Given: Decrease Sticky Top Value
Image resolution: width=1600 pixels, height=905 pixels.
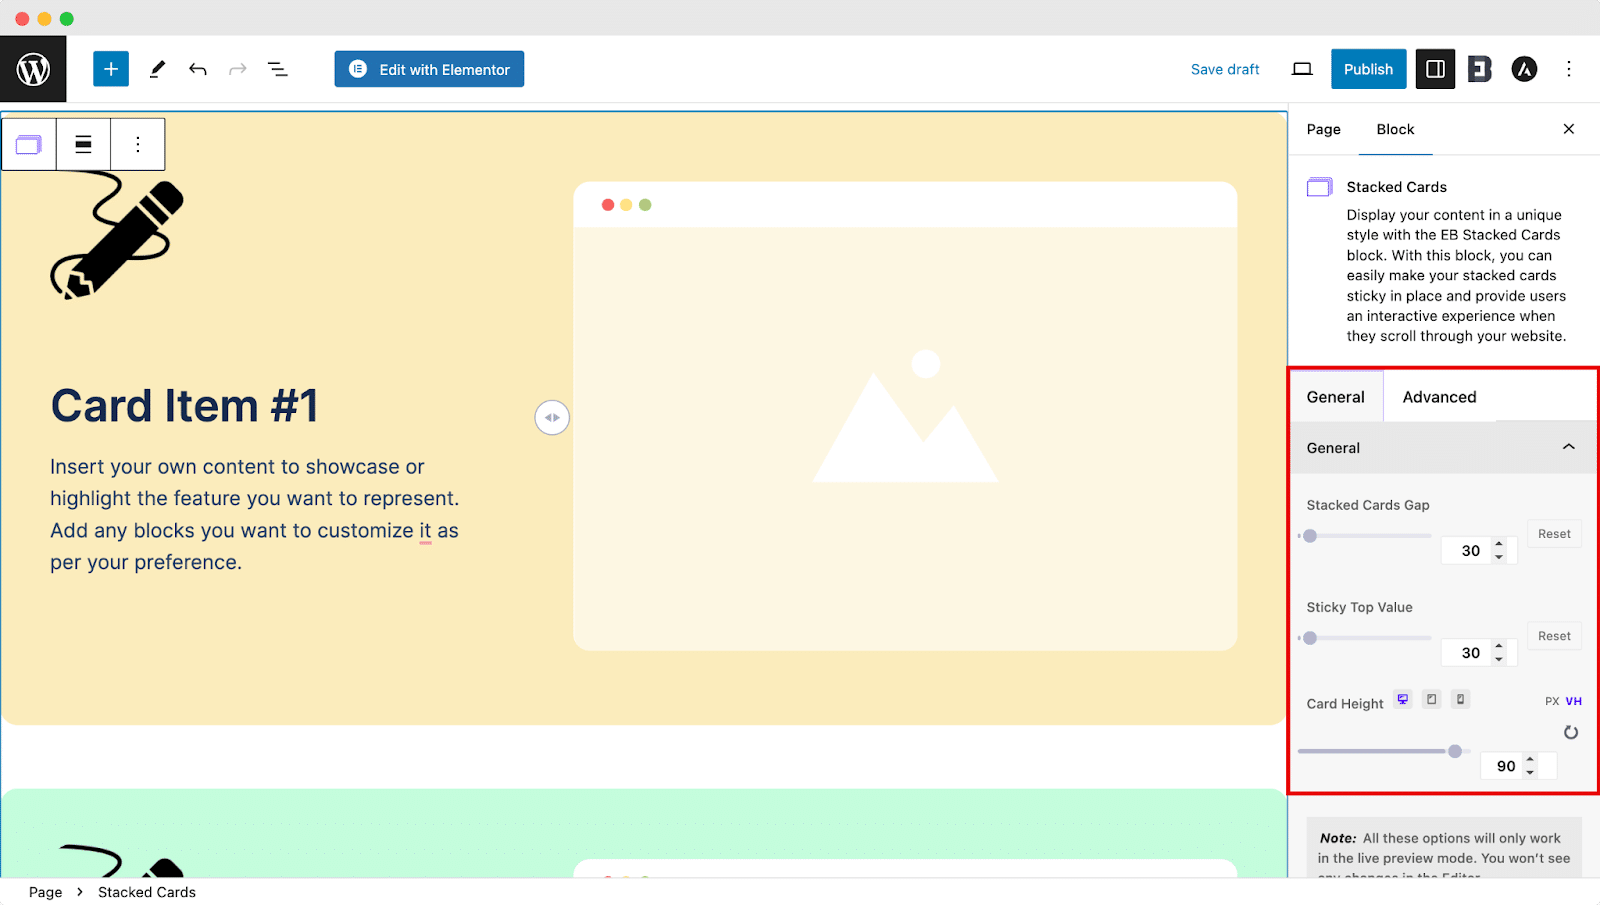Looking at the screenshot, I should click(x=1499, y=659).
